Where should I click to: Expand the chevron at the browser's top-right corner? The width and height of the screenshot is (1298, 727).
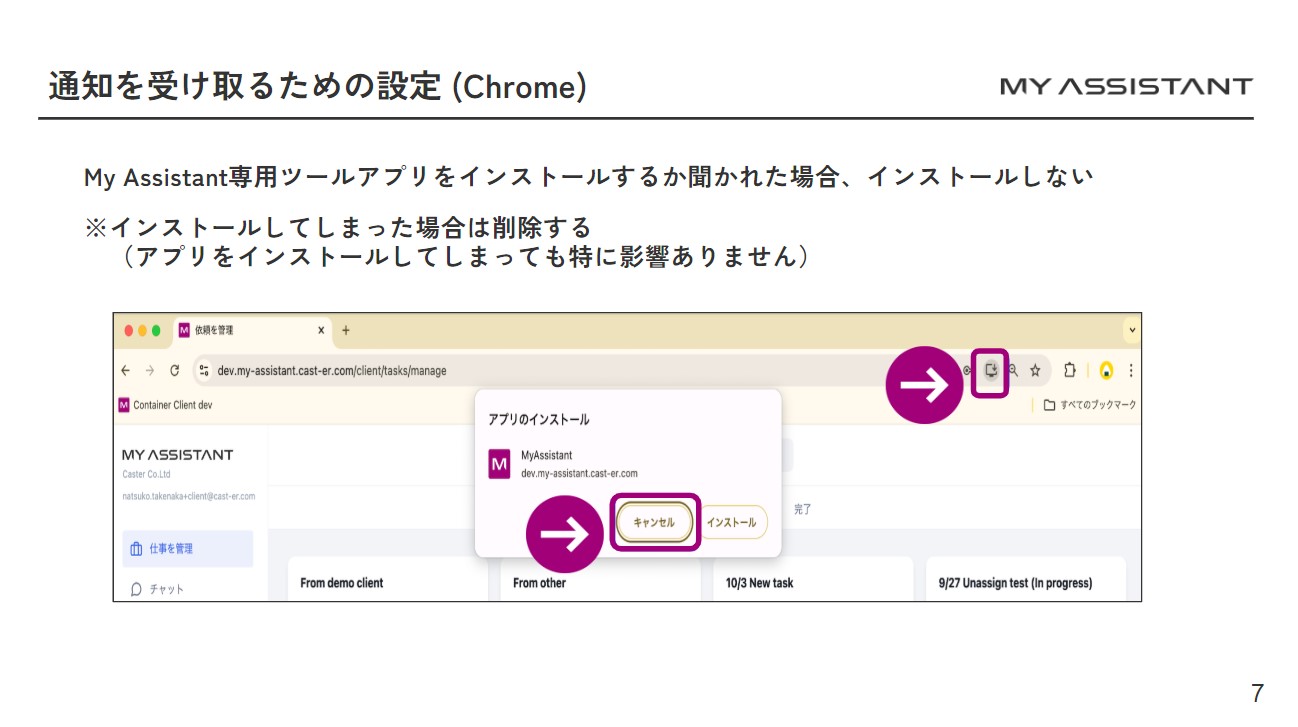click(x=1131, y=330)
